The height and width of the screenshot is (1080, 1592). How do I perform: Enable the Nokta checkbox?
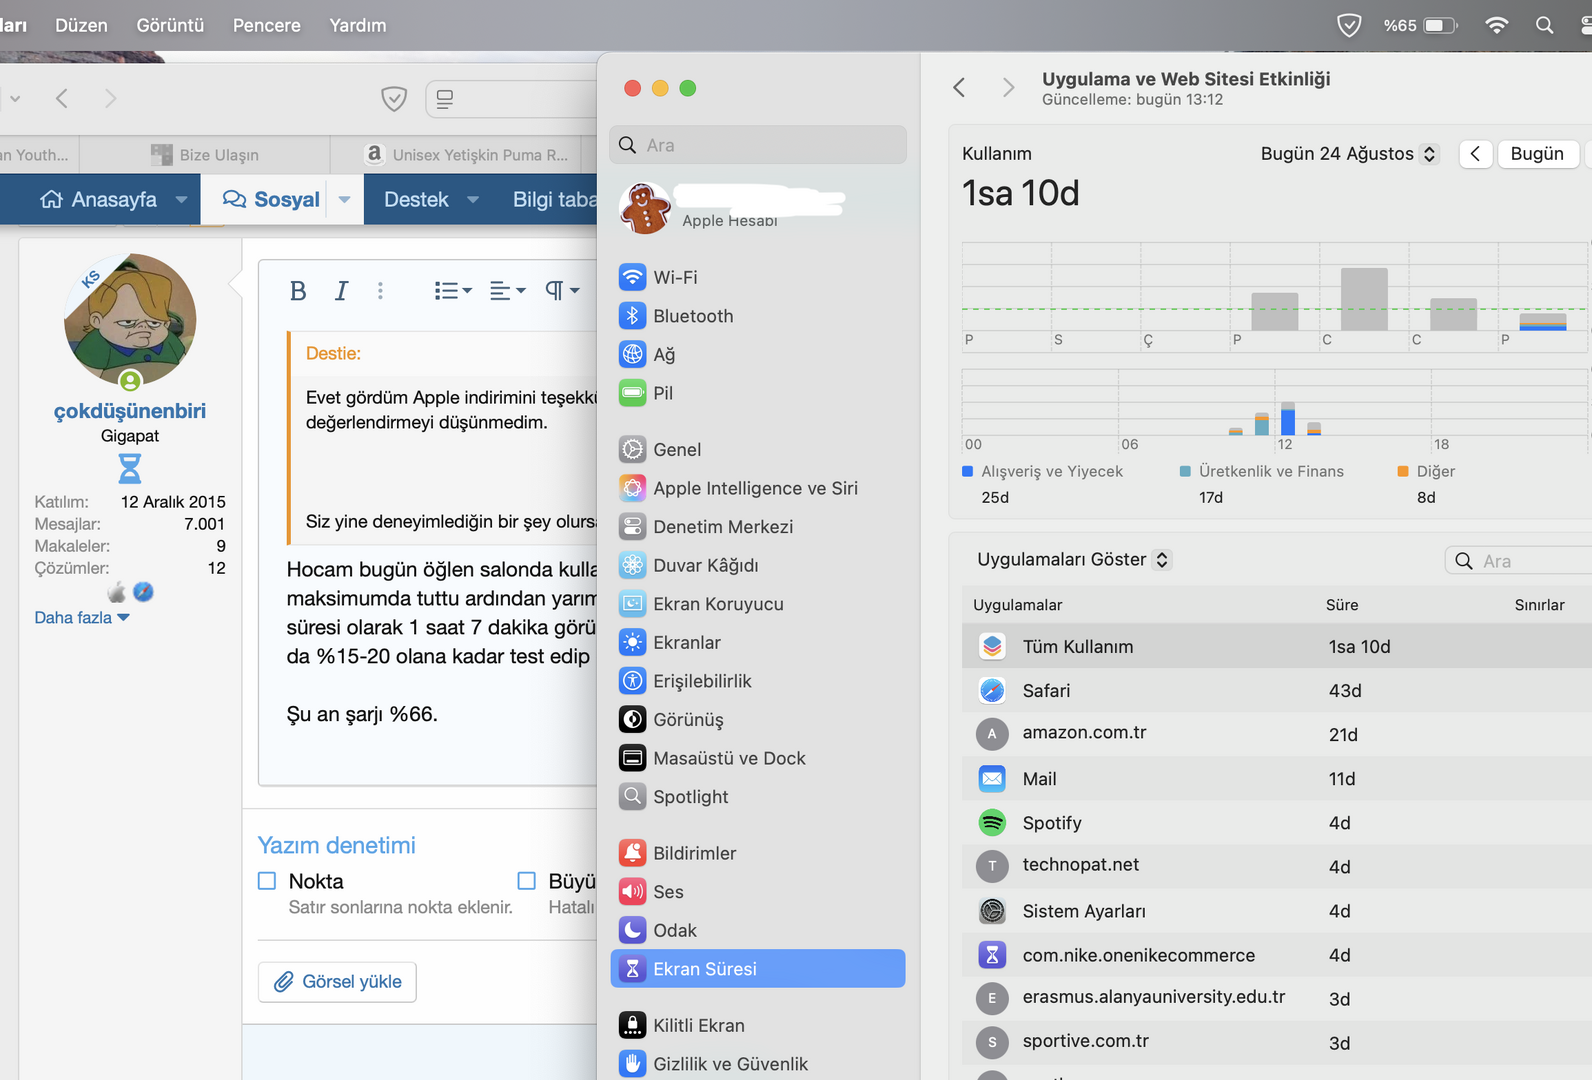coord(267,881)
